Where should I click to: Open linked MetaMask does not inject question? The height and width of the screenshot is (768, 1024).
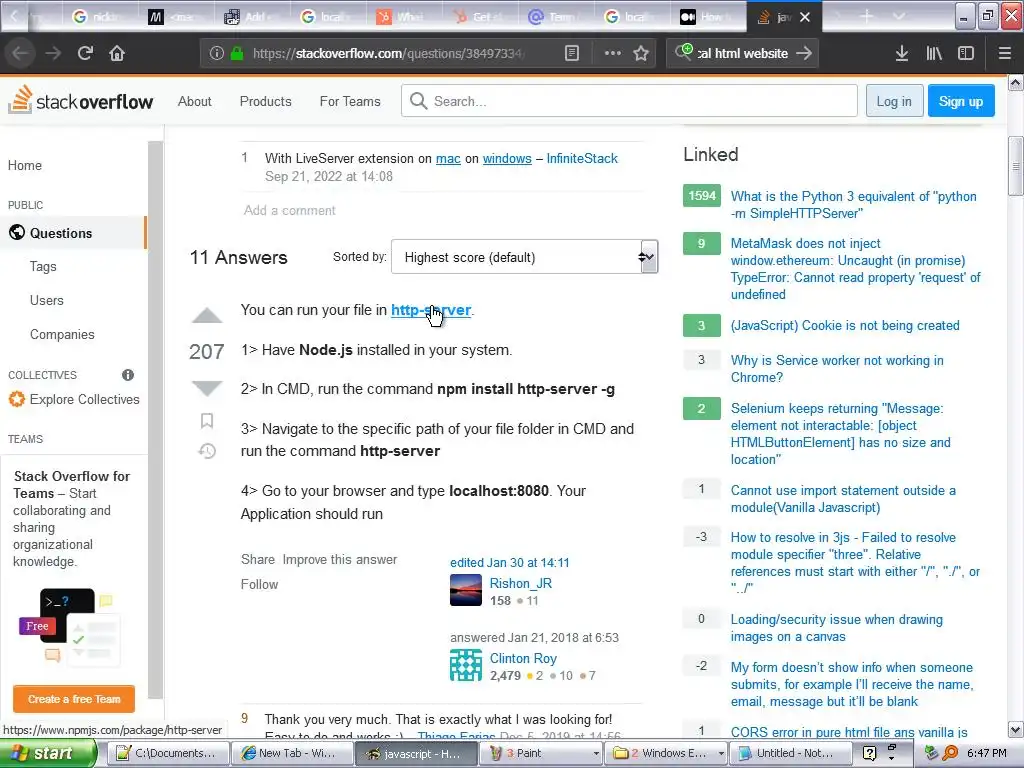856,268
